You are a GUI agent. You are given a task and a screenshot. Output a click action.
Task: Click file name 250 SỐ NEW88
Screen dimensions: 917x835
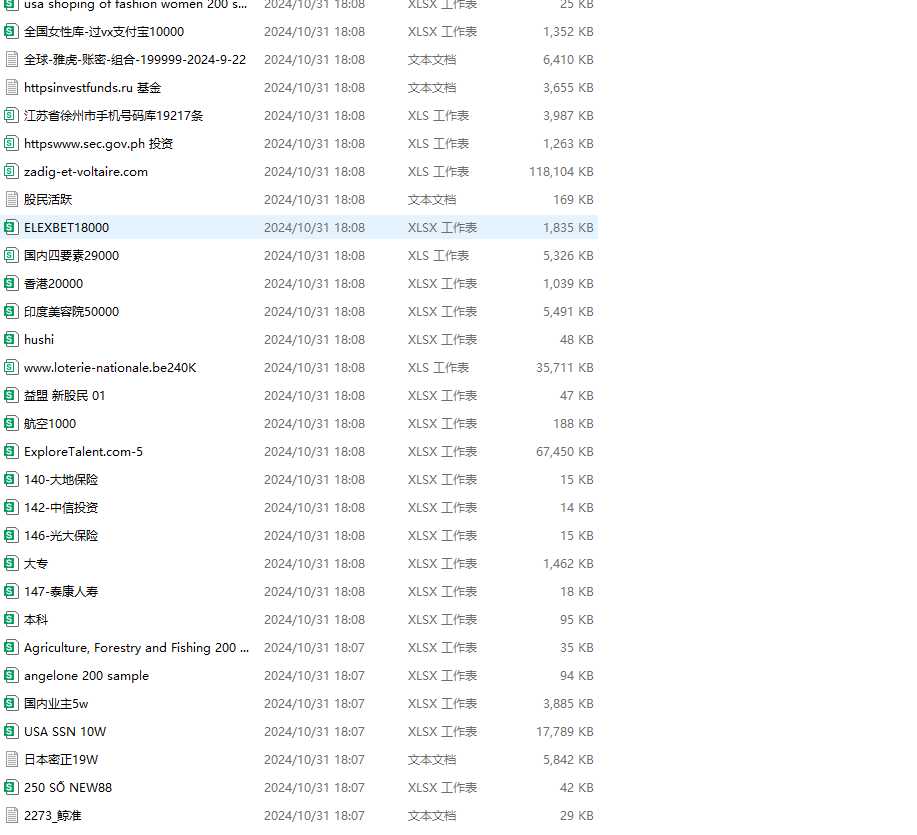pos(68,788)
